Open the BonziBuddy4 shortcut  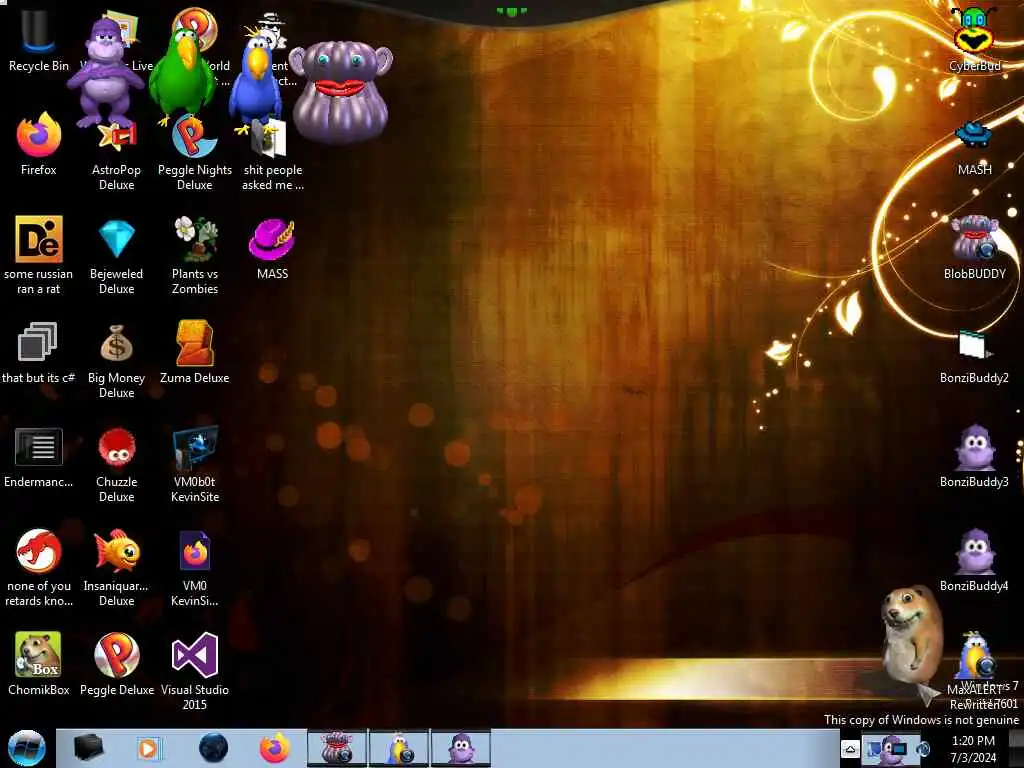(x=974, y=560)
